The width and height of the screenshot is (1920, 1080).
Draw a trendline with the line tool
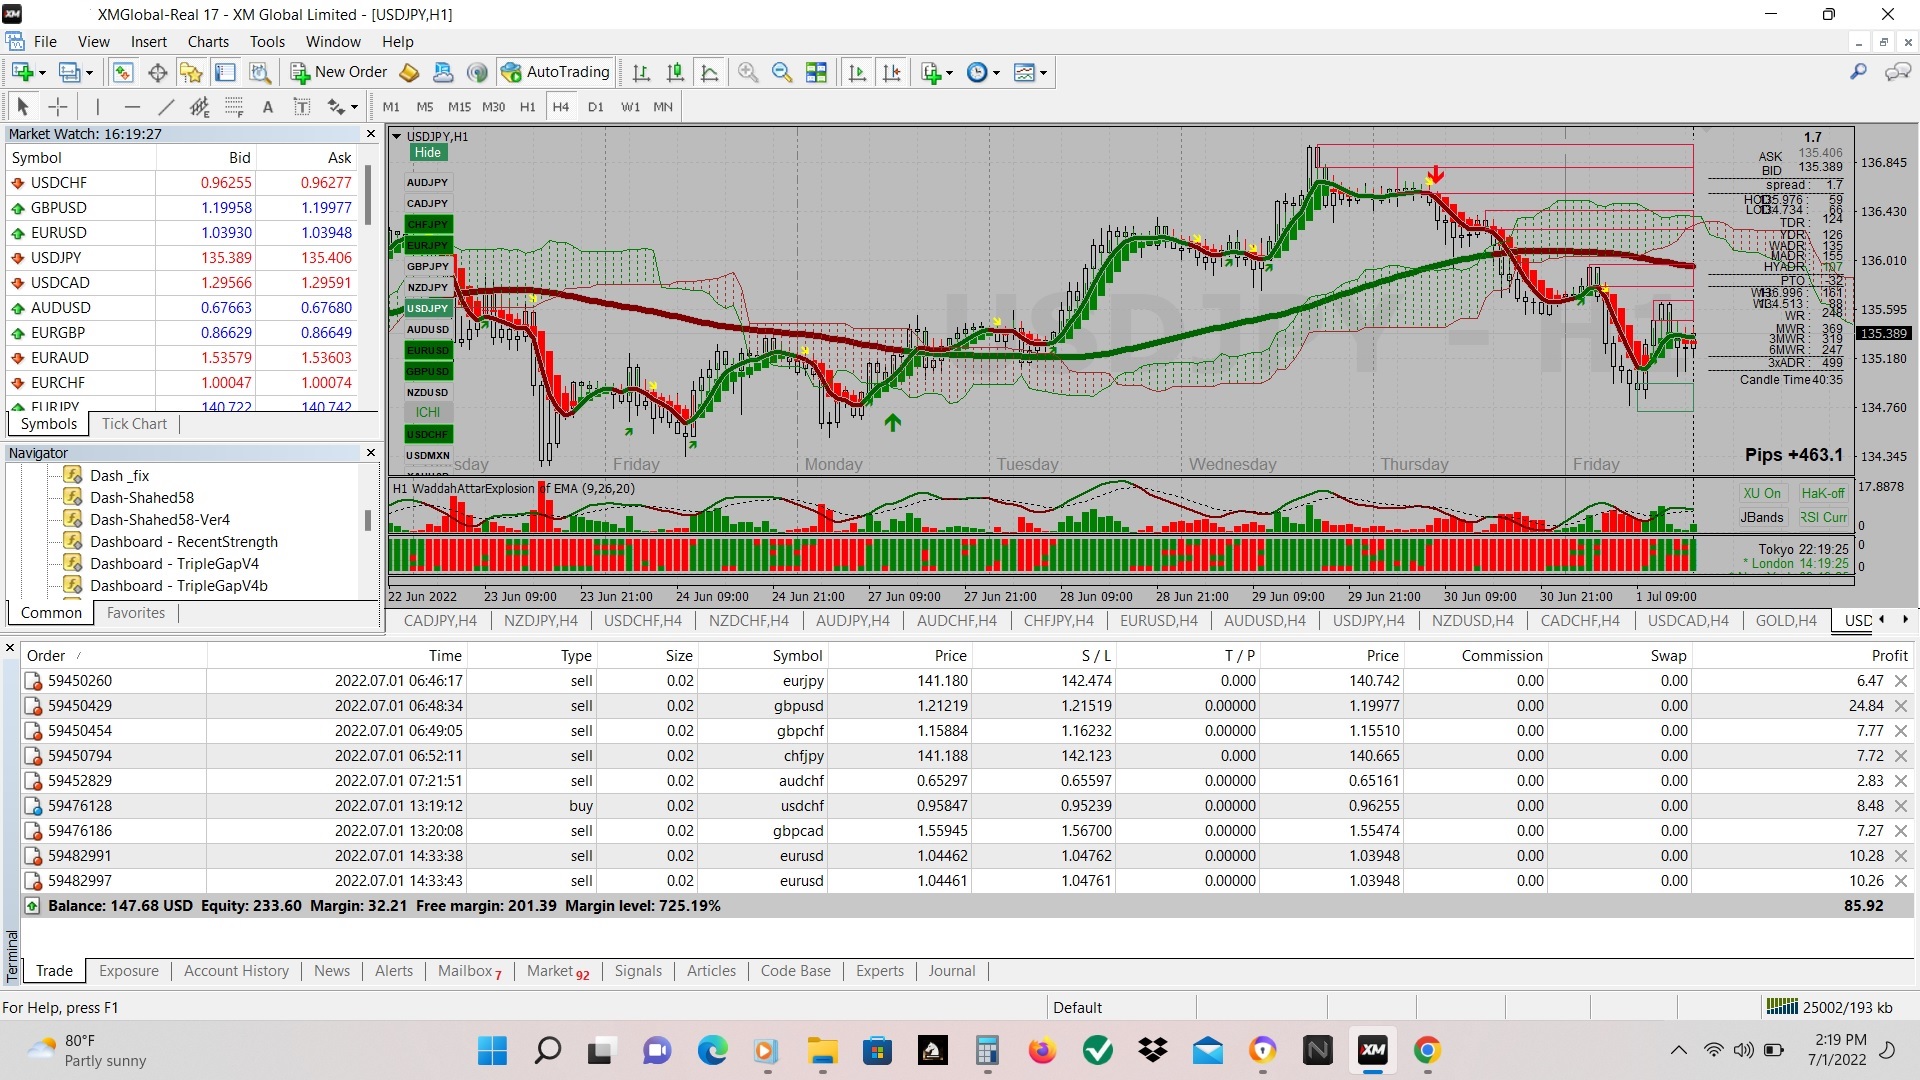tap(166, 107)
